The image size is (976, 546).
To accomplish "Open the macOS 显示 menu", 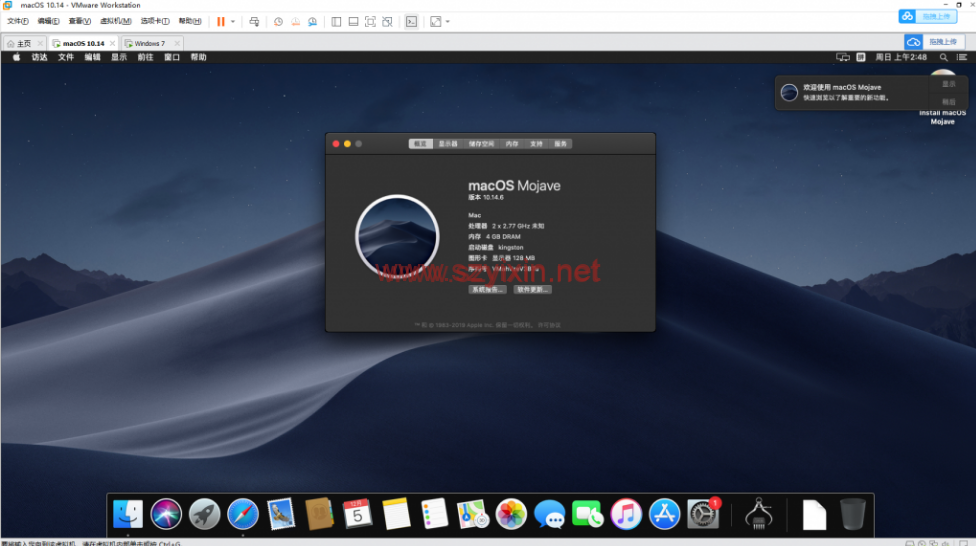I will point(118,57).
